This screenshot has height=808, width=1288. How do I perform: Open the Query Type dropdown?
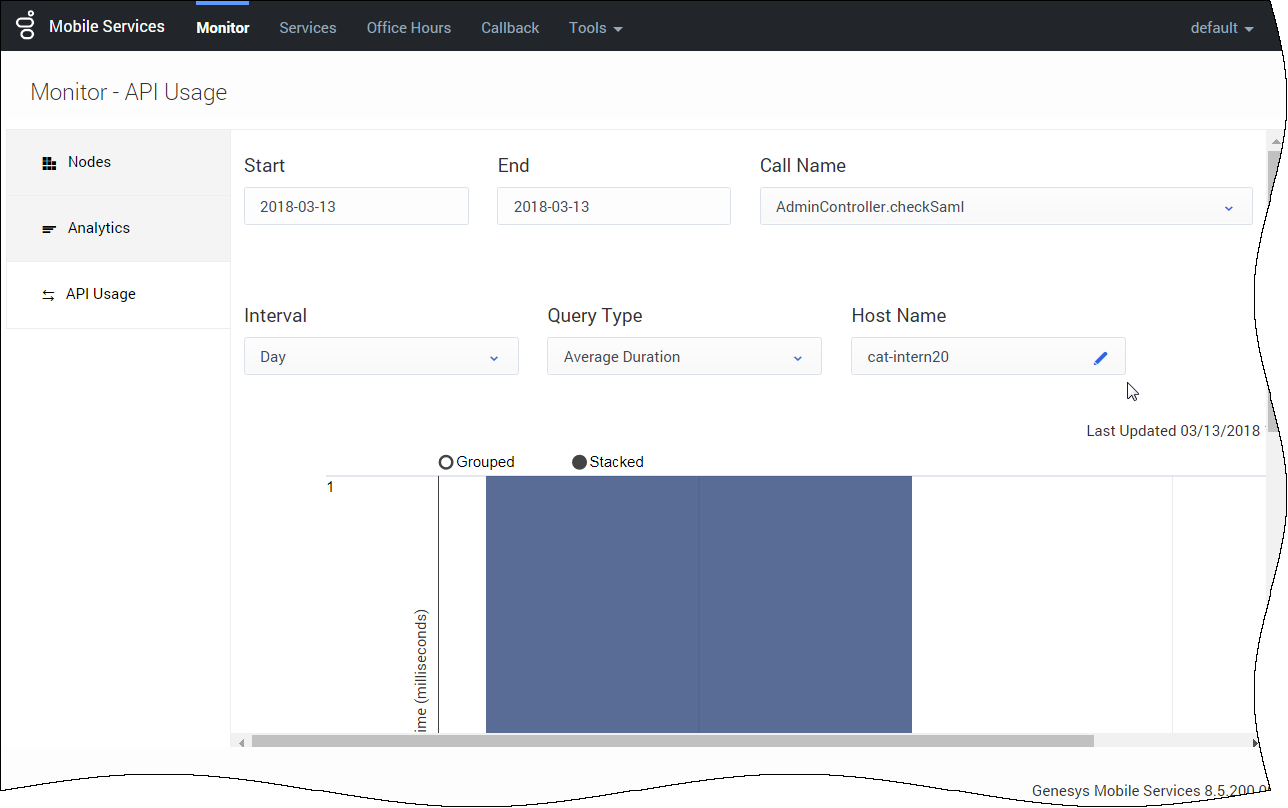[x=683, y=357]
